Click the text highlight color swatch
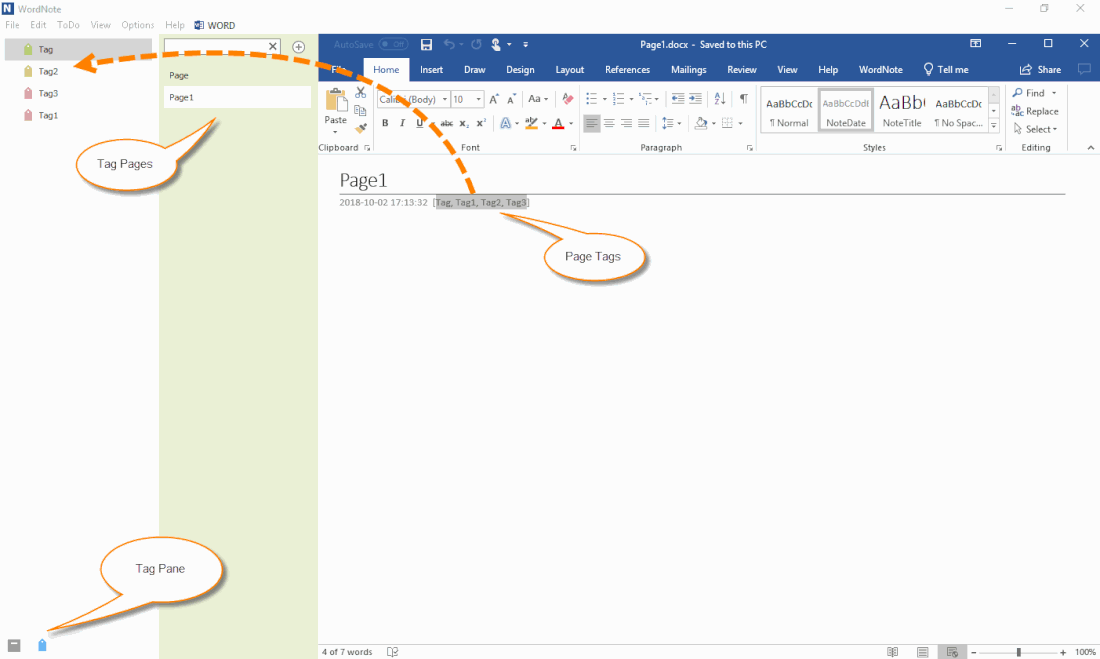This screenshot has height=659, width=1100. pos(531,124)
